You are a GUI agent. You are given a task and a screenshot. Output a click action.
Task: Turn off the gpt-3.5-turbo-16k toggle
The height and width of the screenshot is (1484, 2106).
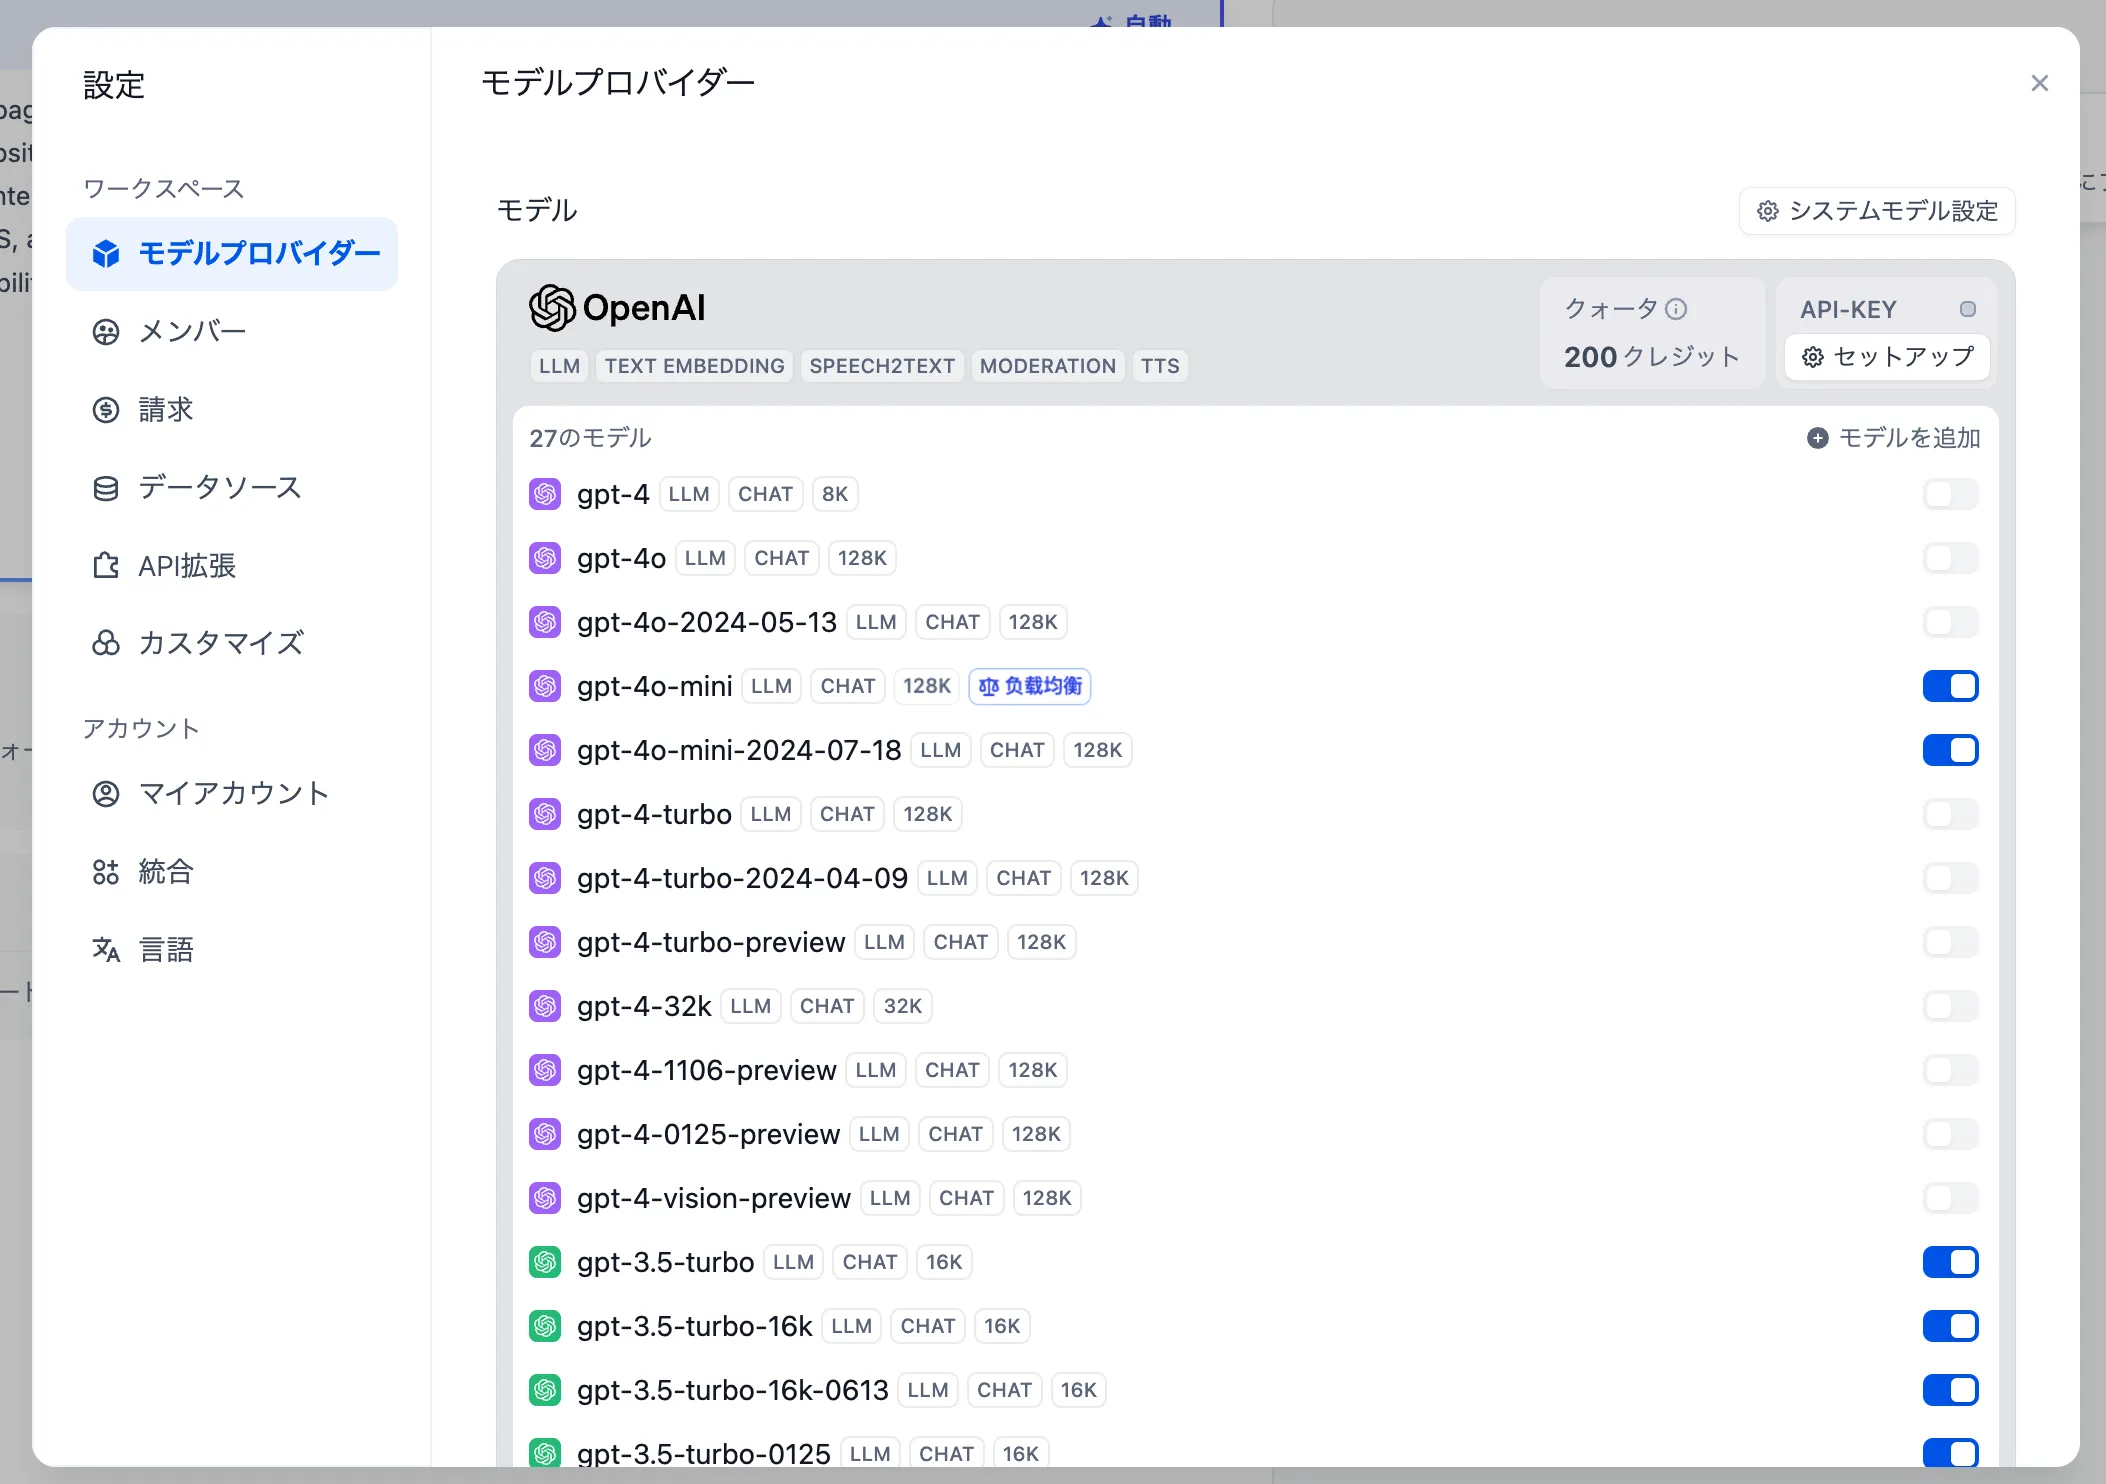click(x=1950, y=1326)
